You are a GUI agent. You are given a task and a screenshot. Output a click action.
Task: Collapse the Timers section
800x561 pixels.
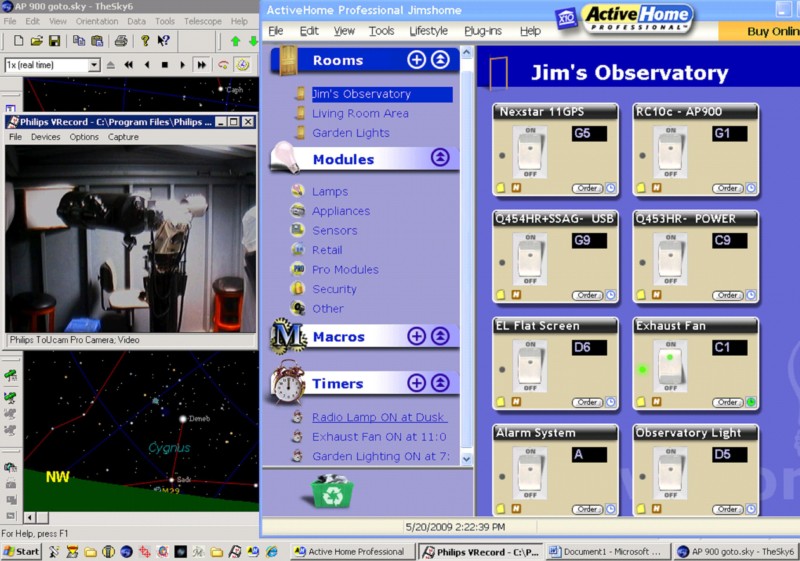coord(440,383)
